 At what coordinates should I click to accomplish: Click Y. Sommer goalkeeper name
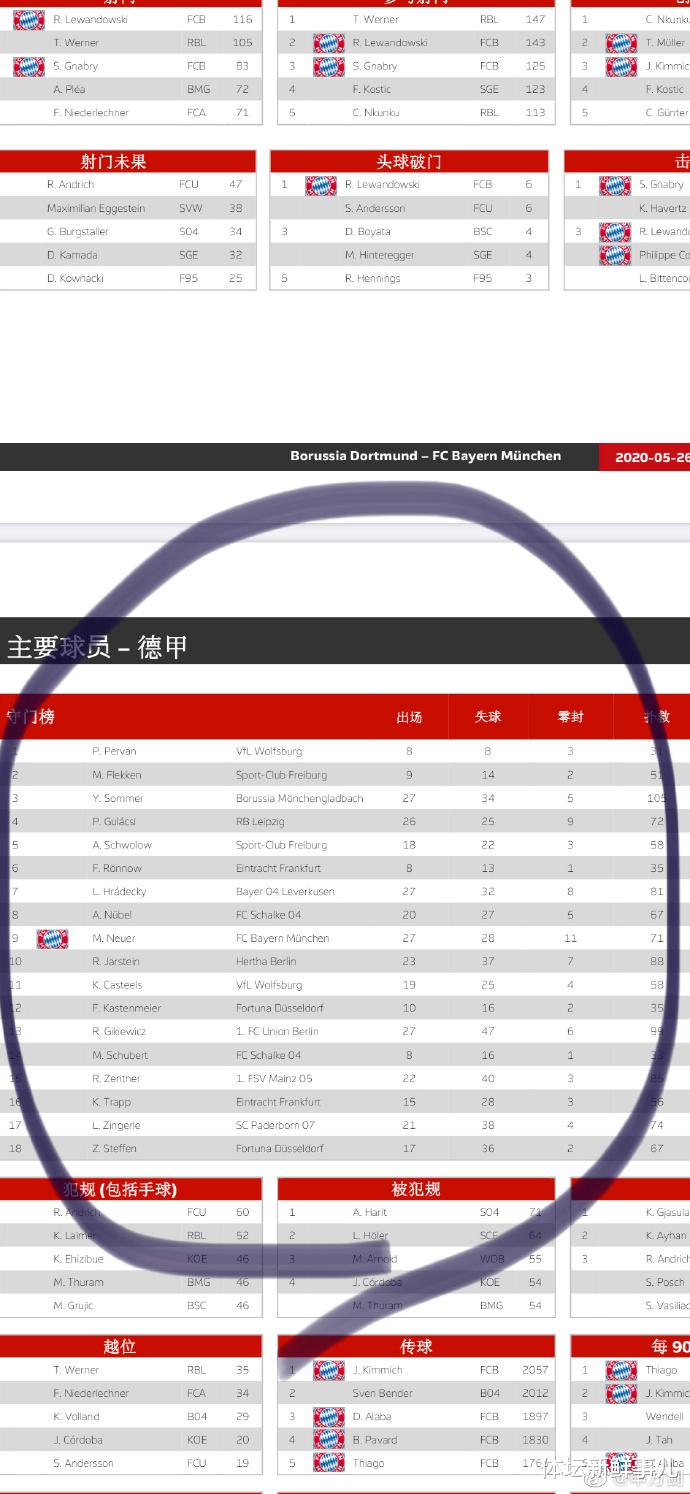[x=117, y=798]
